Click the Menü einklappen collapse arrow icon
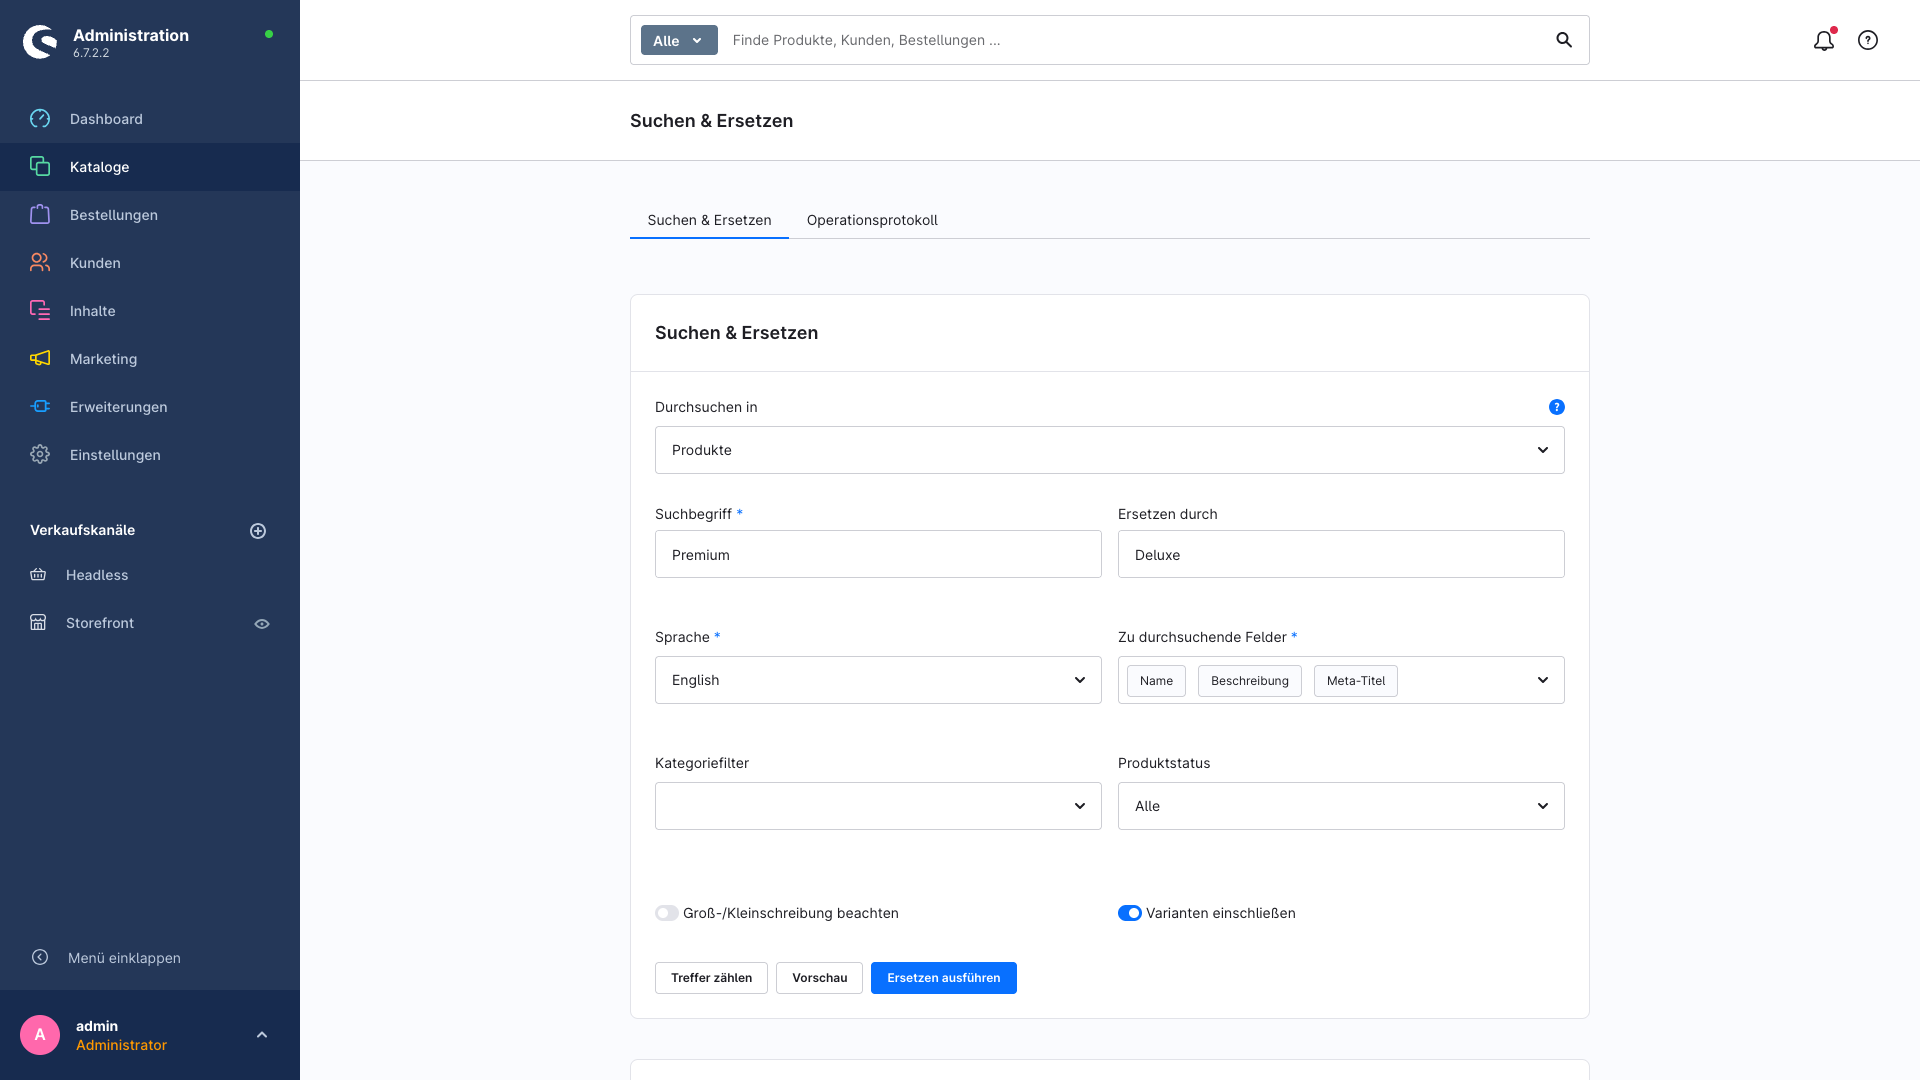Image resolution: width=1920 pixels, height=1080 pixels. pos(40,958)
